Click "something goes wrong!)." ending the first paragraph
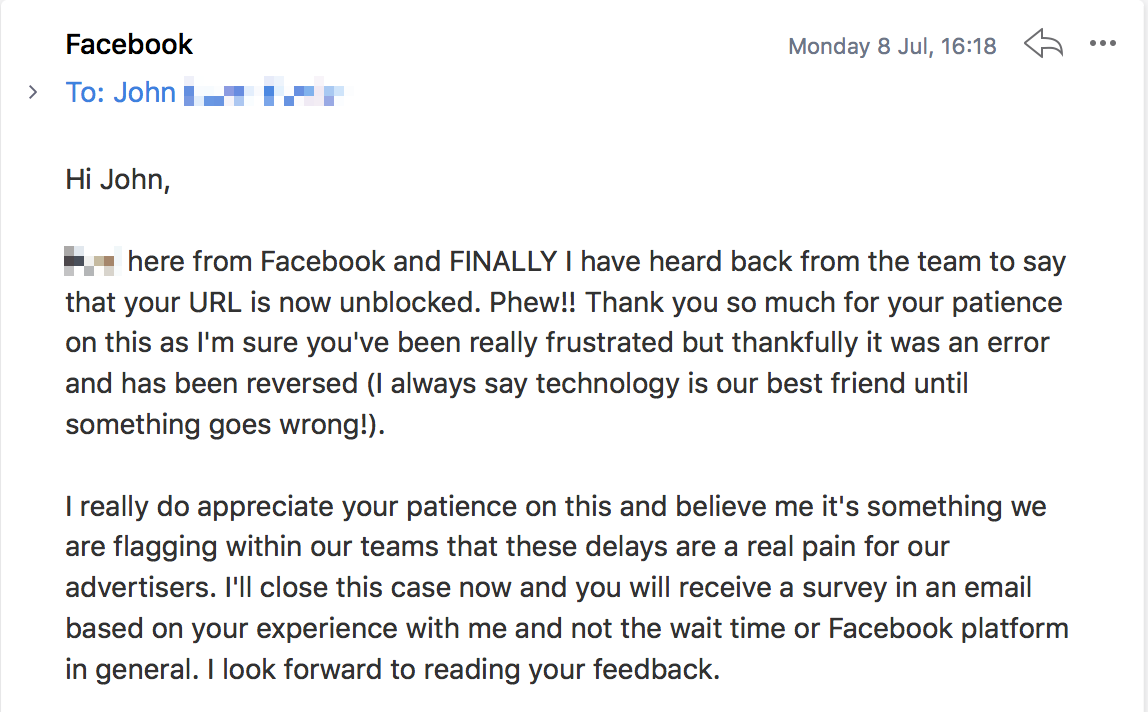The image size is (1148, 712). (225, 425)
